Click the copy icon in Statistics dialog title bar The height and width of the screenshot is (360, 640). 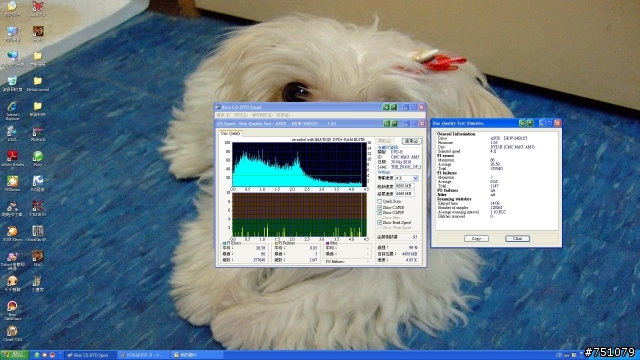pyautogui.click(x=522, y=123)
